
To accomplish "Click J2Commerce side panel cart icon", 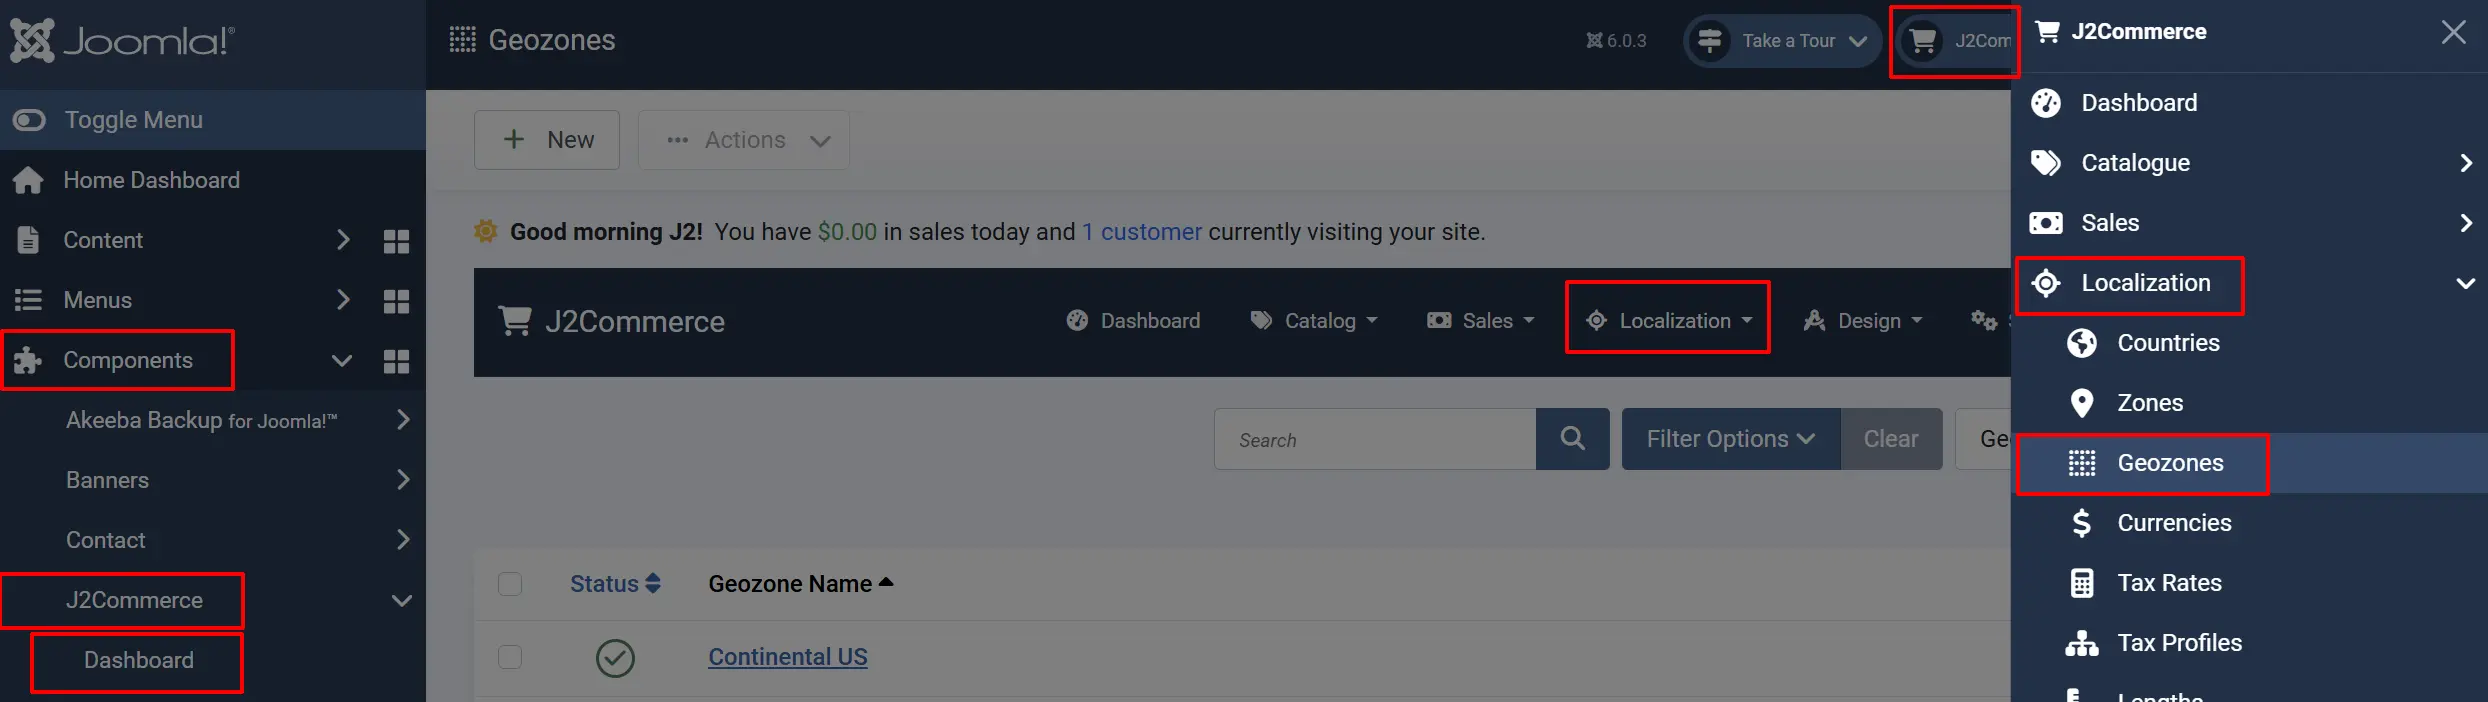I will [x=2047, y=32].
